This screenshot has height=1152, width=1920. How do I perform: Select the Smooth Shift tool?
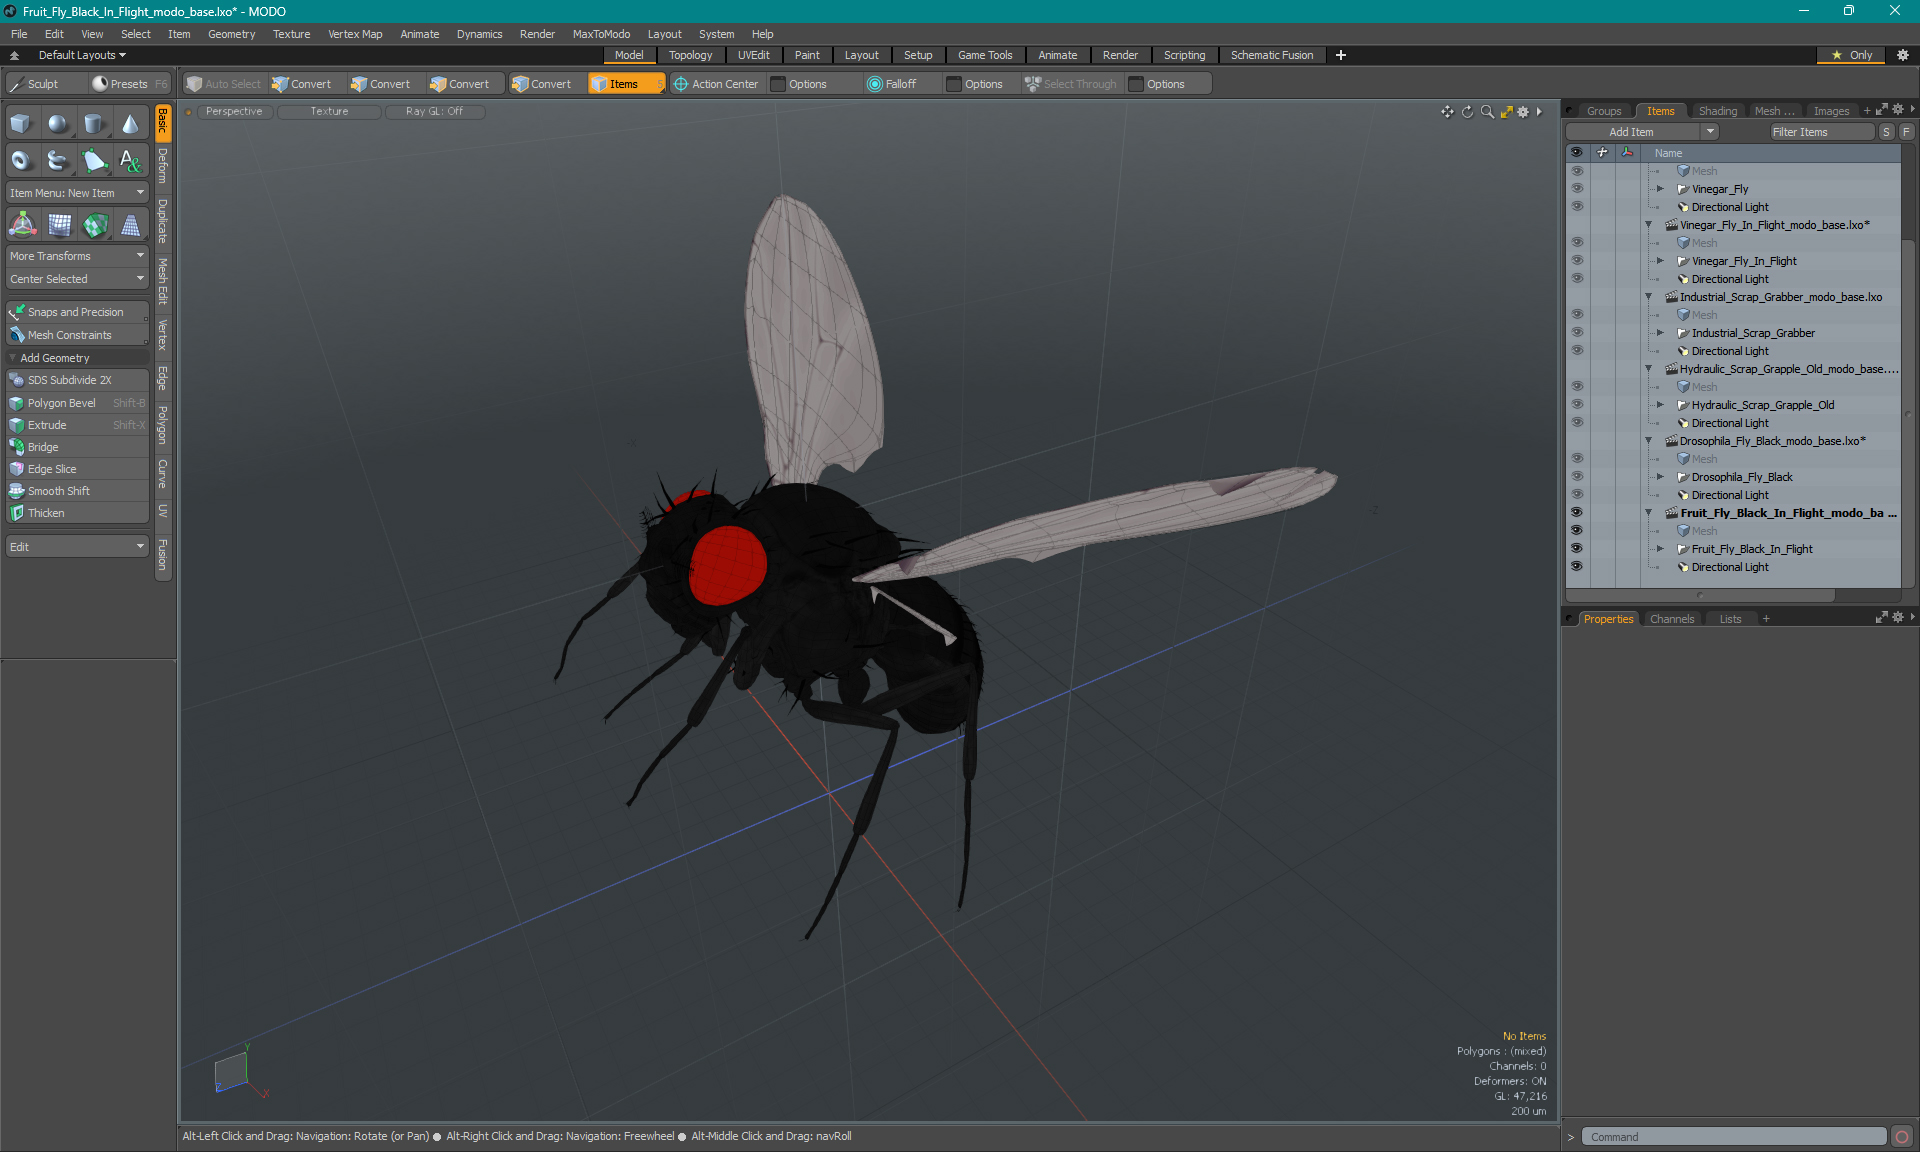pyautogui.click(x=60, y=490)
